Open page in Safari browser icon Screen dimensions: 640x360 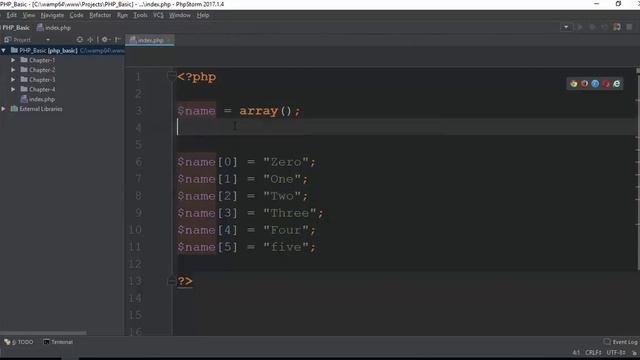click(595, 84)
